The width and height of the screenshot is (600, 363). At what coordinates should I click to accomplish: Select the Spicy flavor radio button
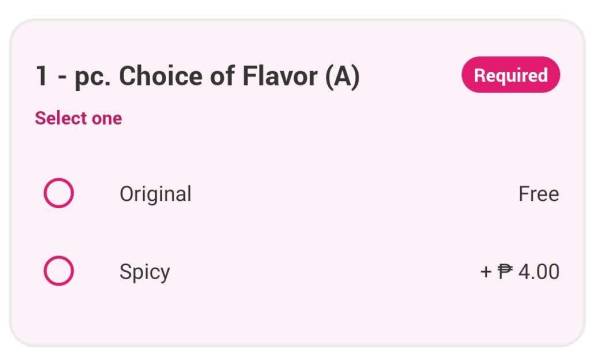pos(59,271)
